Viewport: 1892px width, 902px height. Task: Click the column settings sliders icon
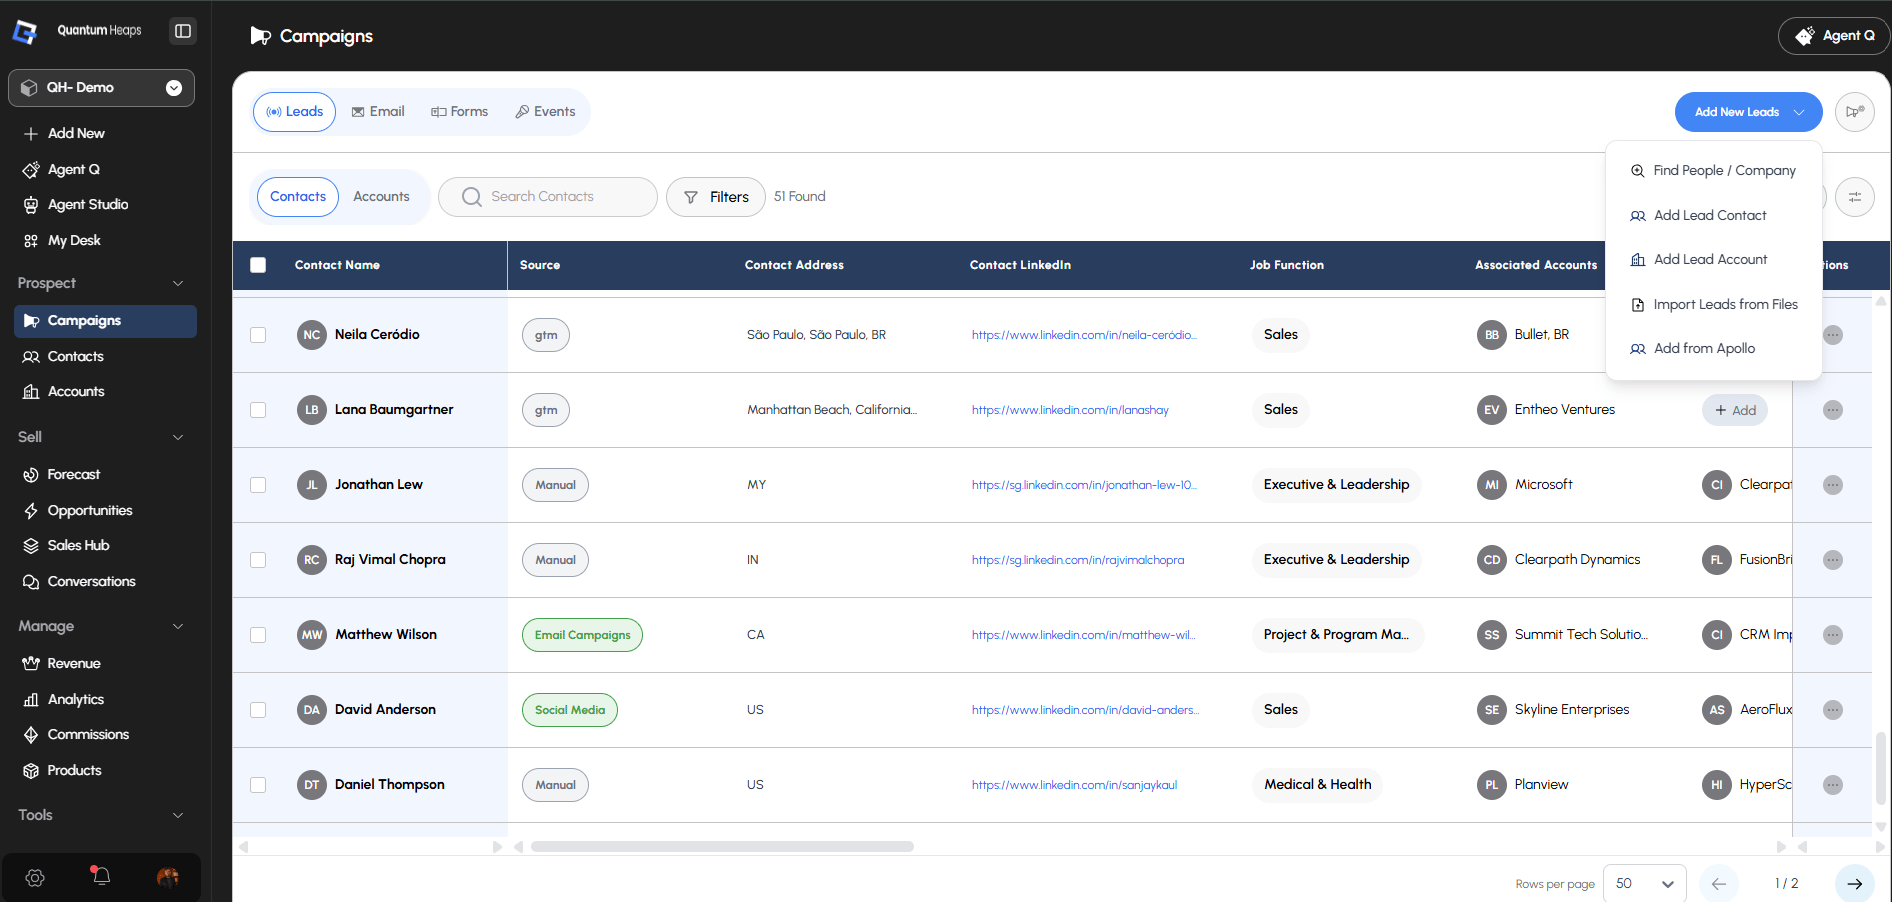[x=1855, y=197]
